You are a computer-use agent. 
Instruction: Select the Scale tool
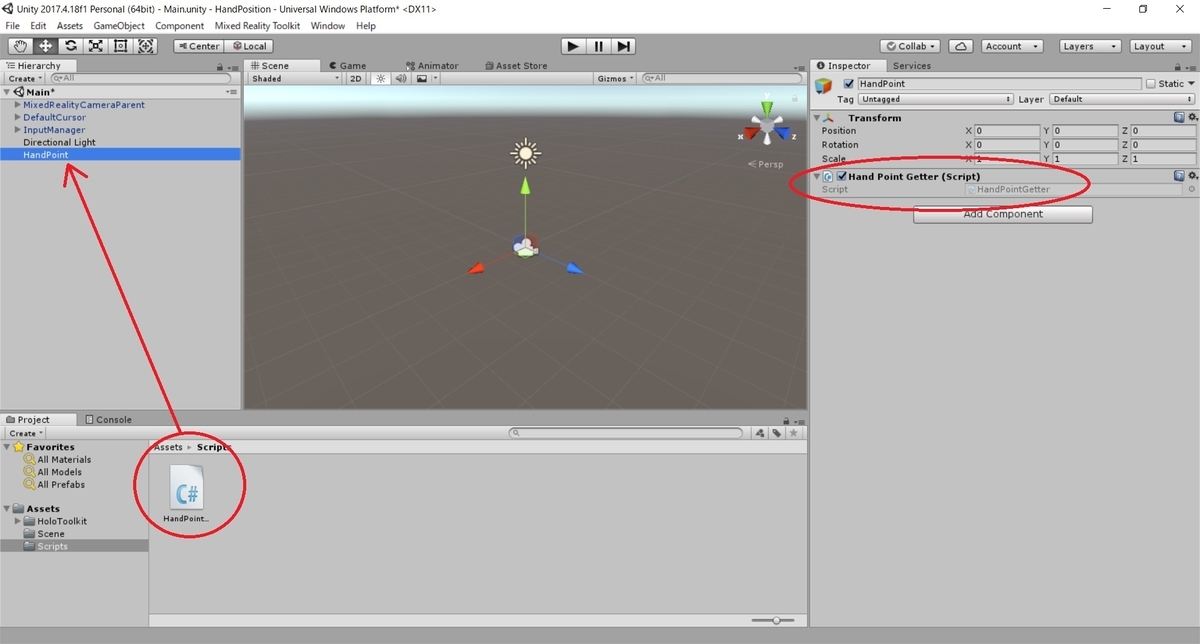(x=96, y=46)
